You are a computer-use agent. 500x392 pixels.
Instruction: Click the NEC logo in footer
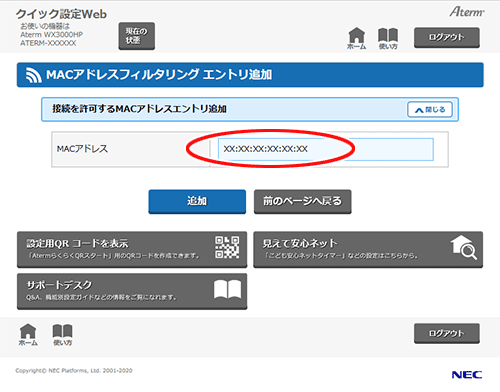467,375
